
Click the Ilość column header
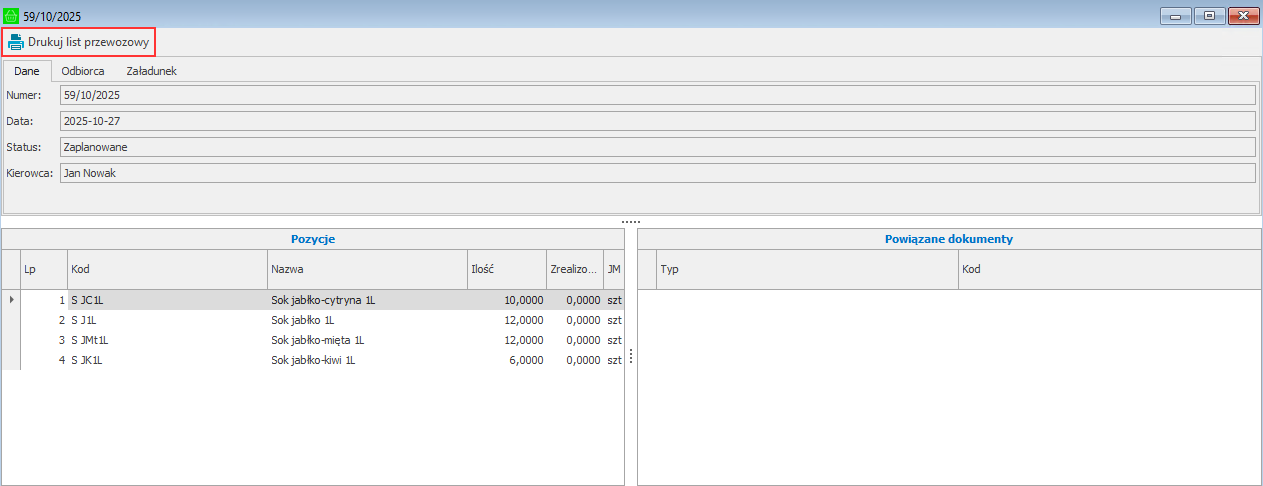coord(505,269)
